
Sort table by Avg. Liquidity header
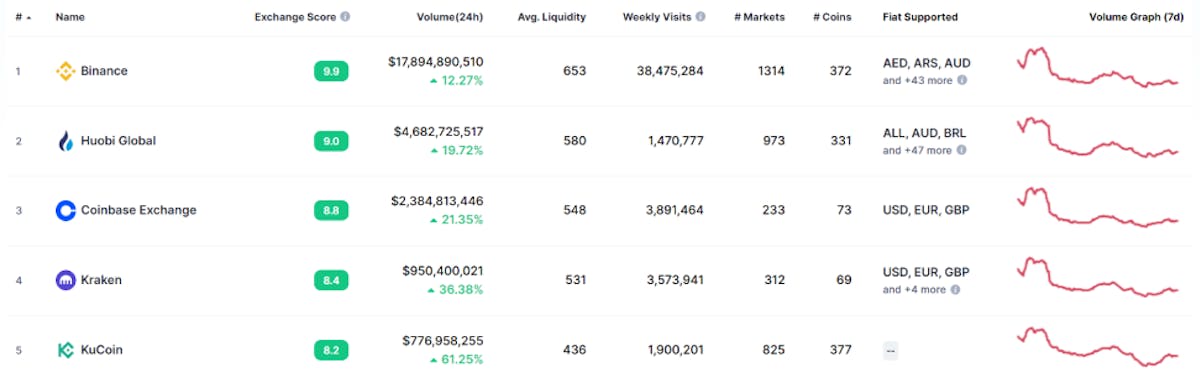click(x=552, y=17)
